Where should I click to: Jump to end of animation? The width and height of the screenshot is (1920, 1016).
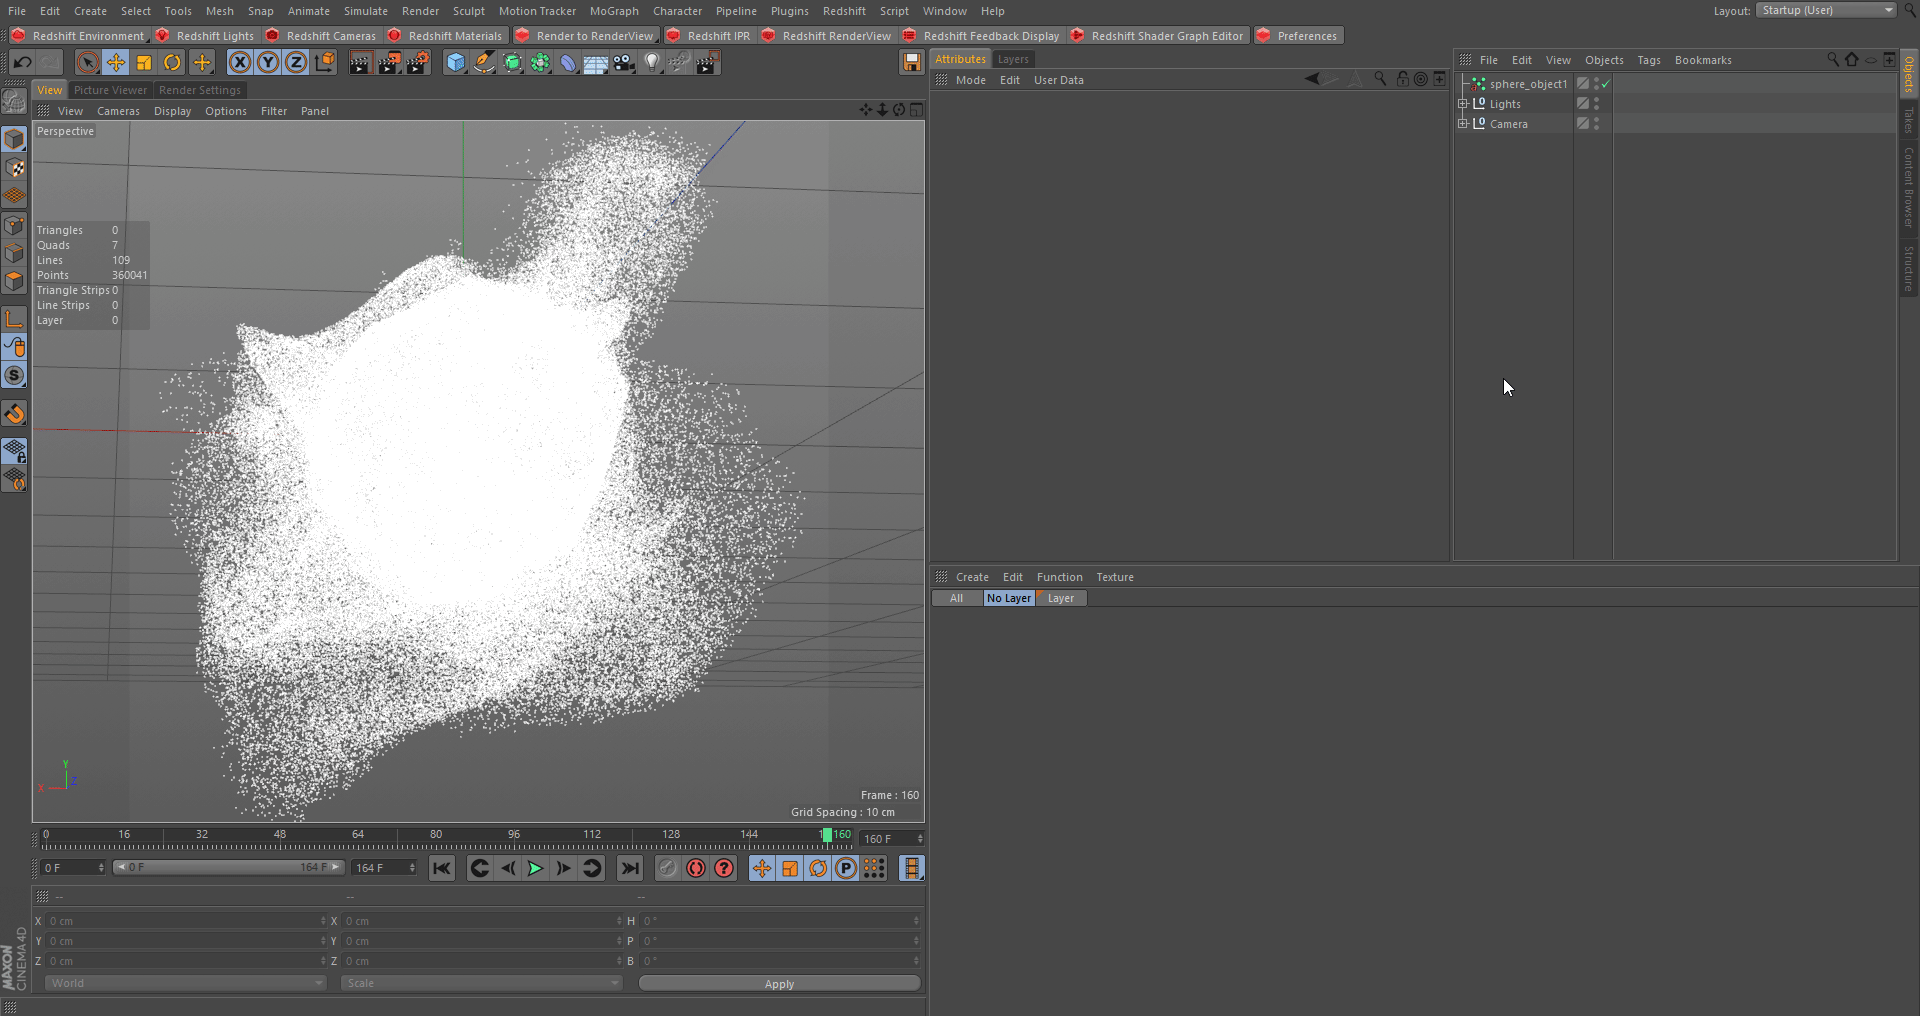tap(630, 868)
